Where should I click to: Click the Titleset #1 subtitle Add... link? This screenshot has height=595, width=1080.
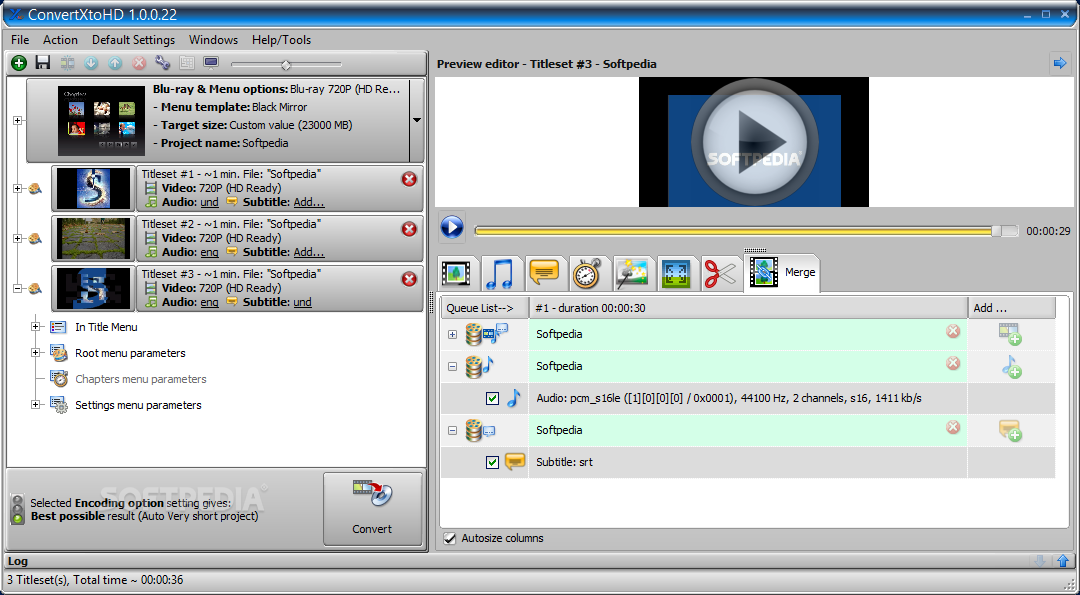pyautogui.click(x=309, y=202)
